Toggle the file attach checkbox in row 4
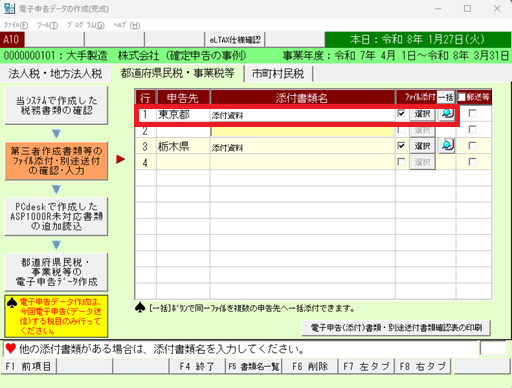Image resolution: width=512 pixels, height=388 pixels. click(x=401, y=162)
